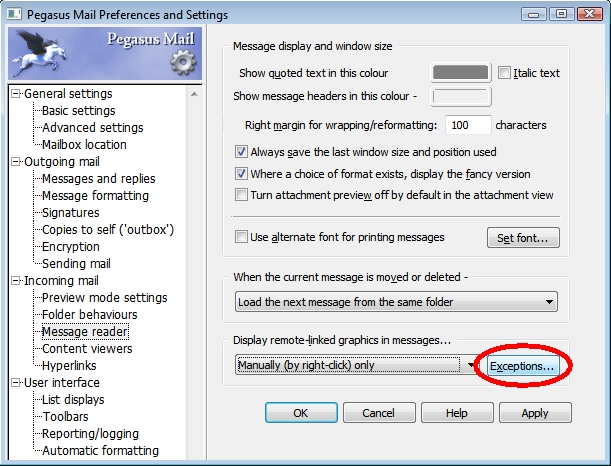Open the message moved or deleted dropdown
Viewport: 611px width, 466px height.
coord(396,302)
